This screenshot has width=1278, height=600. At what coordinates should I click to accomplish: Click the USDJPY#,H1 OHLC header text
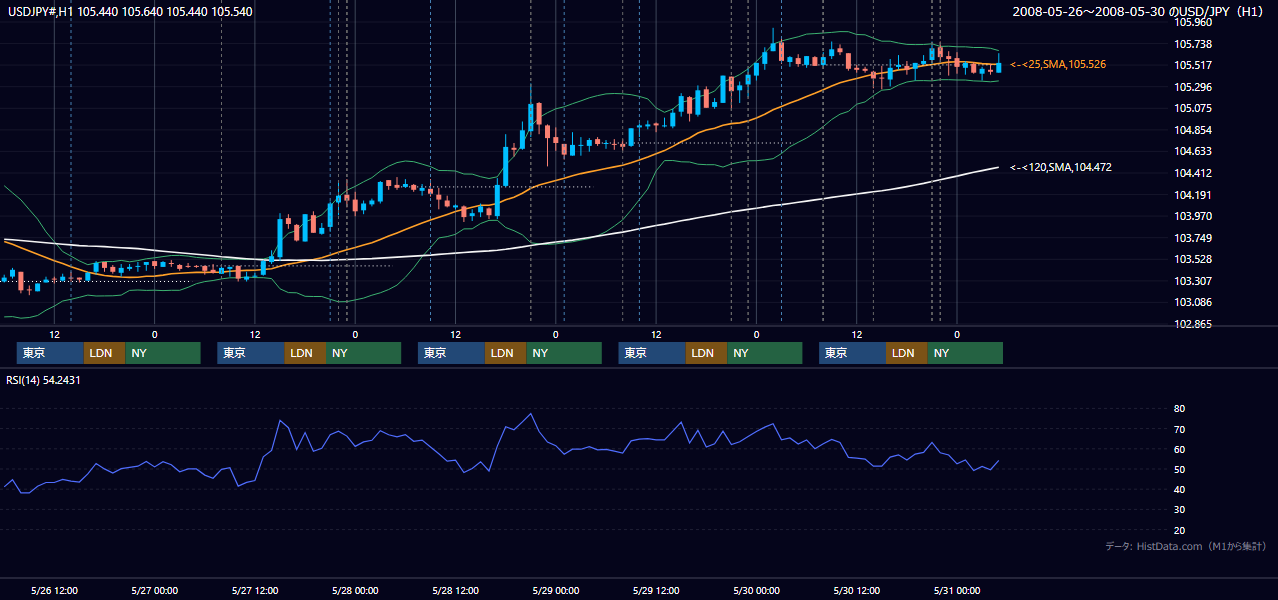click(x=130, y=12)
